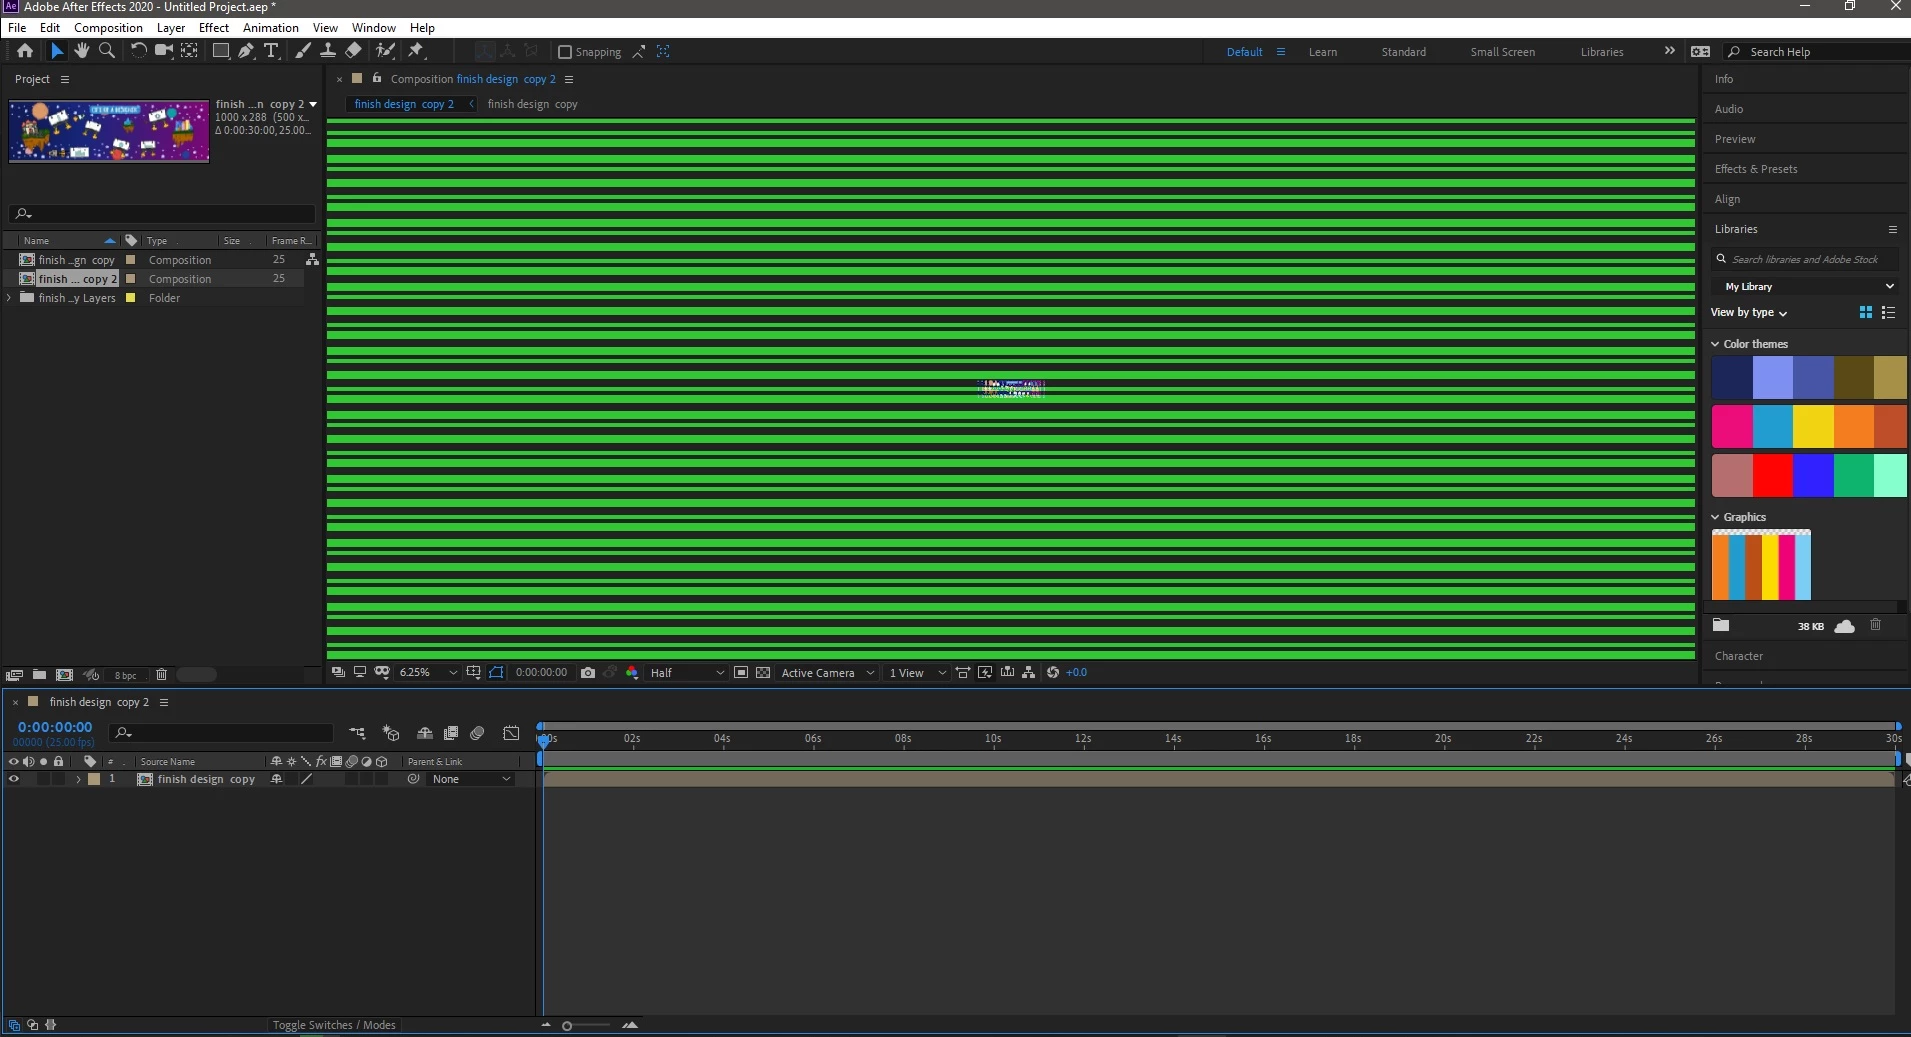Open View by type dropdown
The width and height of the screenshot is (1911, 1037).
point(1749,312)
